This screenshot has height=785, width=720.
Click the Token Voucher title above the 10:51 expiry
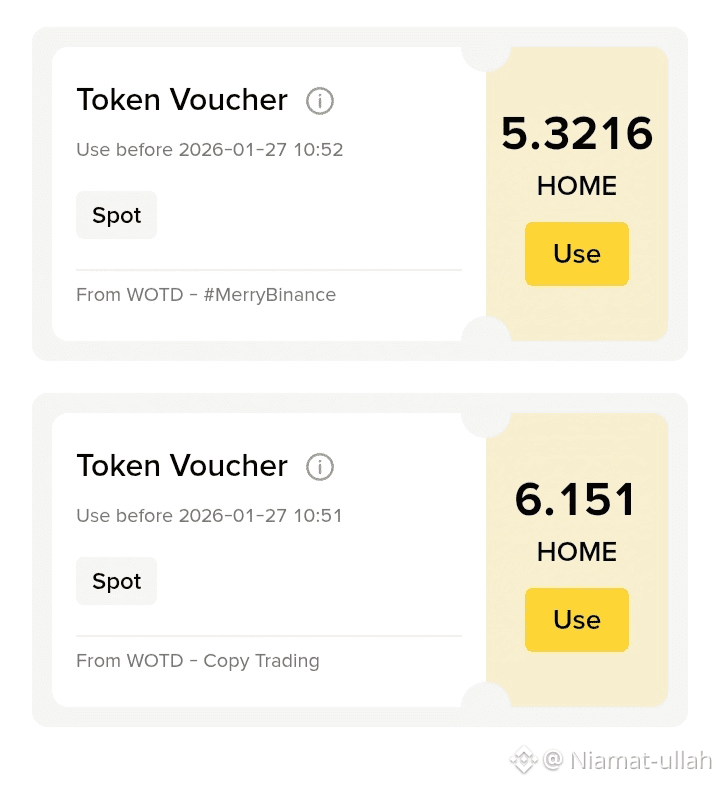182,466
